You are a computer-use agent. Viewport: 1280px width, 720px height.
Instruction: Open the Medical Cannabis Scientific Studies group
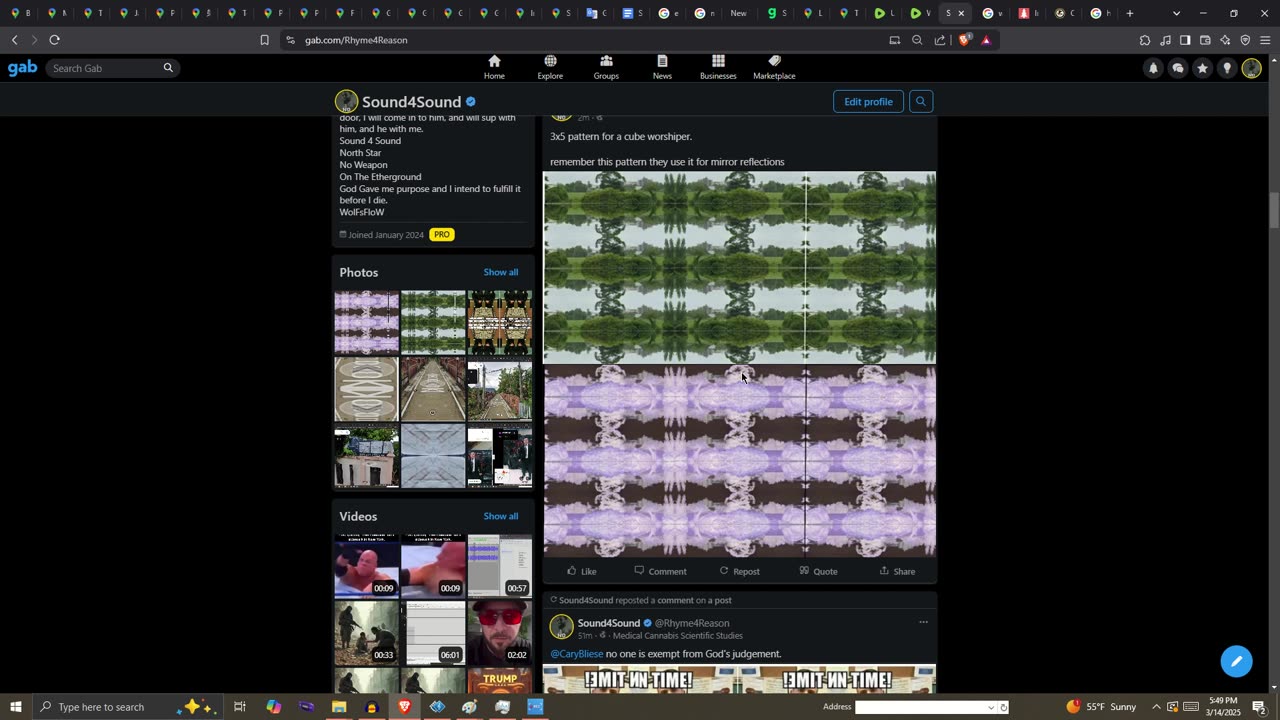(678, 636)
